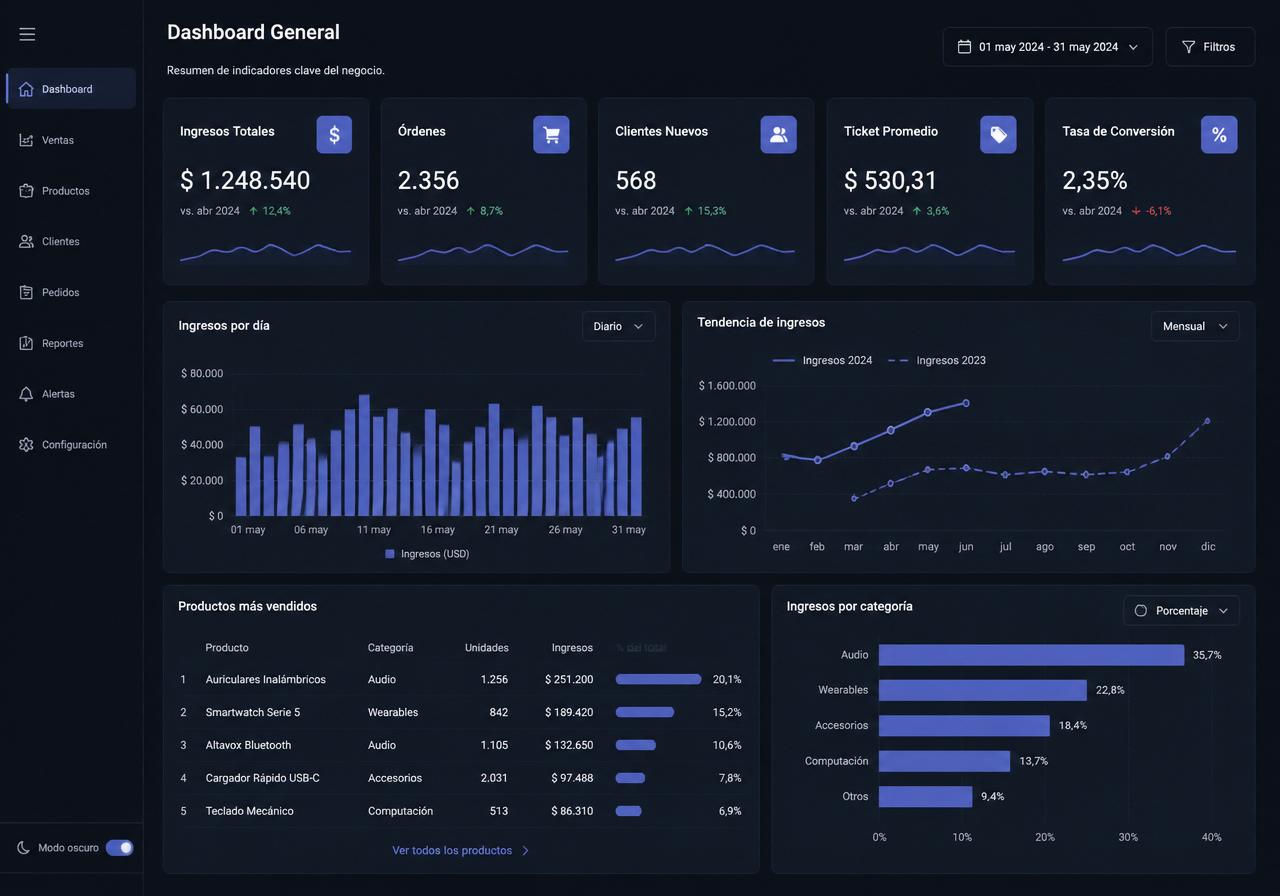Click the tag icon on Ticket Promedio
Image resolution: width=1280 pixels, height=896 pixels.
click(998, 135)
